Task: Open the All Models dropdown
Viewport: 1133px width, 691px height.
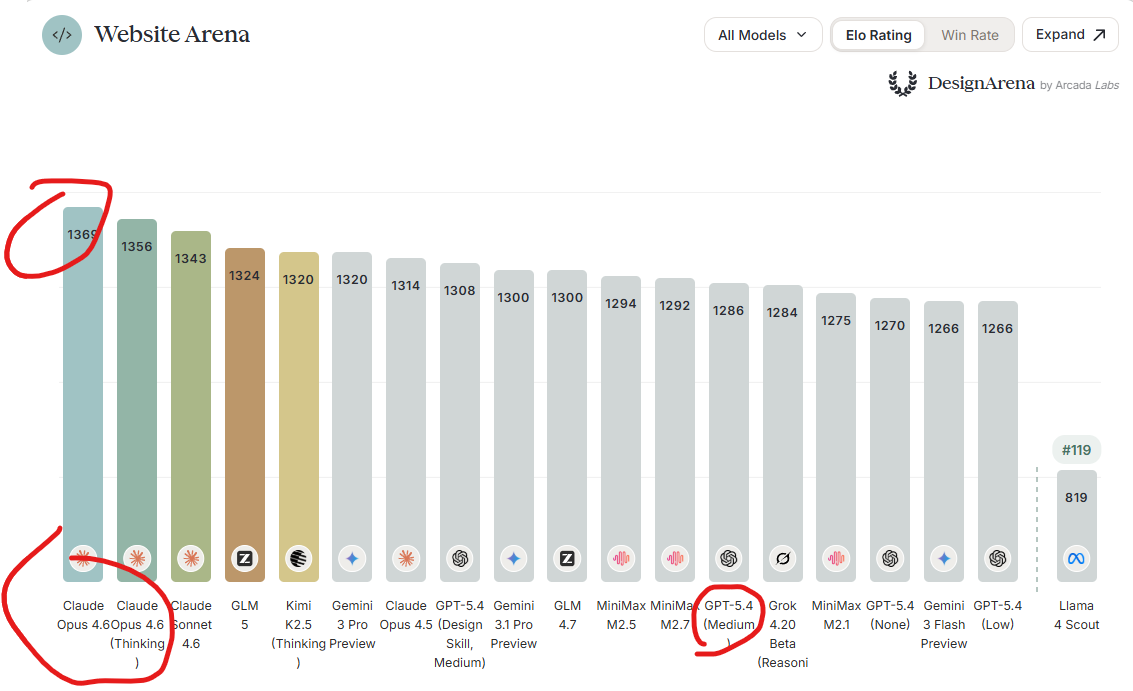Action: click(x=762, y=35)
